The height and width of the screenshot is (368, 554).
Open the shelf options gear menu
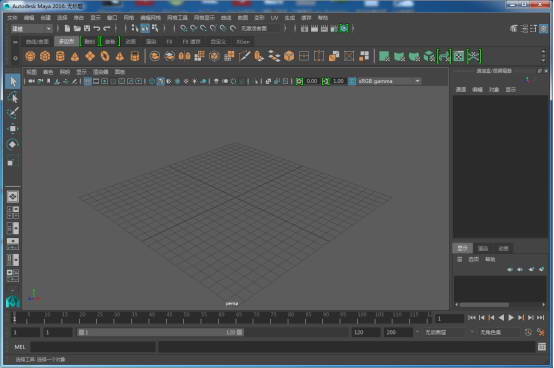[15, 58]
